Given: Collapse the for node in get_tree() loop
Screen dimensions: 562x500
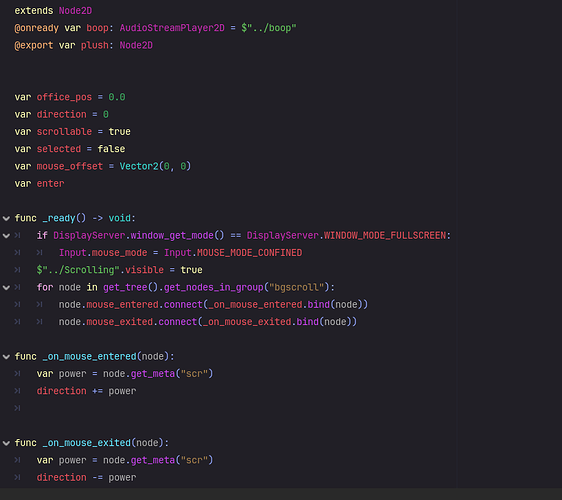Looking at the screenshot, I should pos(6,287).
